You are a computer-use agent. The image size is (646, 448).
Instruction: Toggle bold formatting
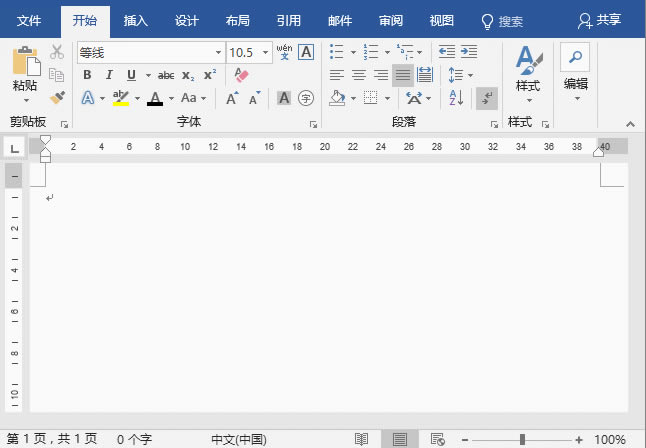(x=87, y=75)
